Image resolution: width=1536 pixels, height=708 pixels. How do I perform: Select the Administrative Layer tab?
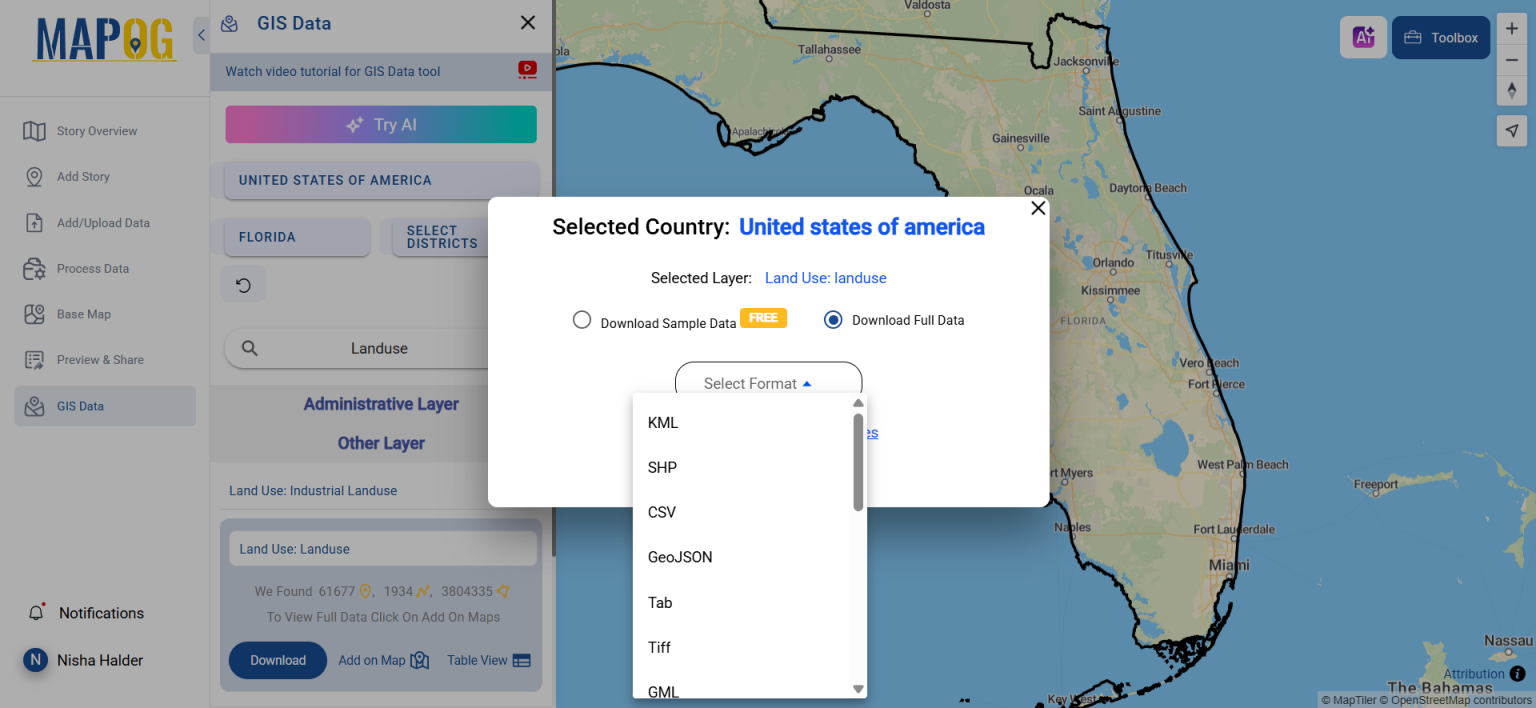[x=380, y=403]
